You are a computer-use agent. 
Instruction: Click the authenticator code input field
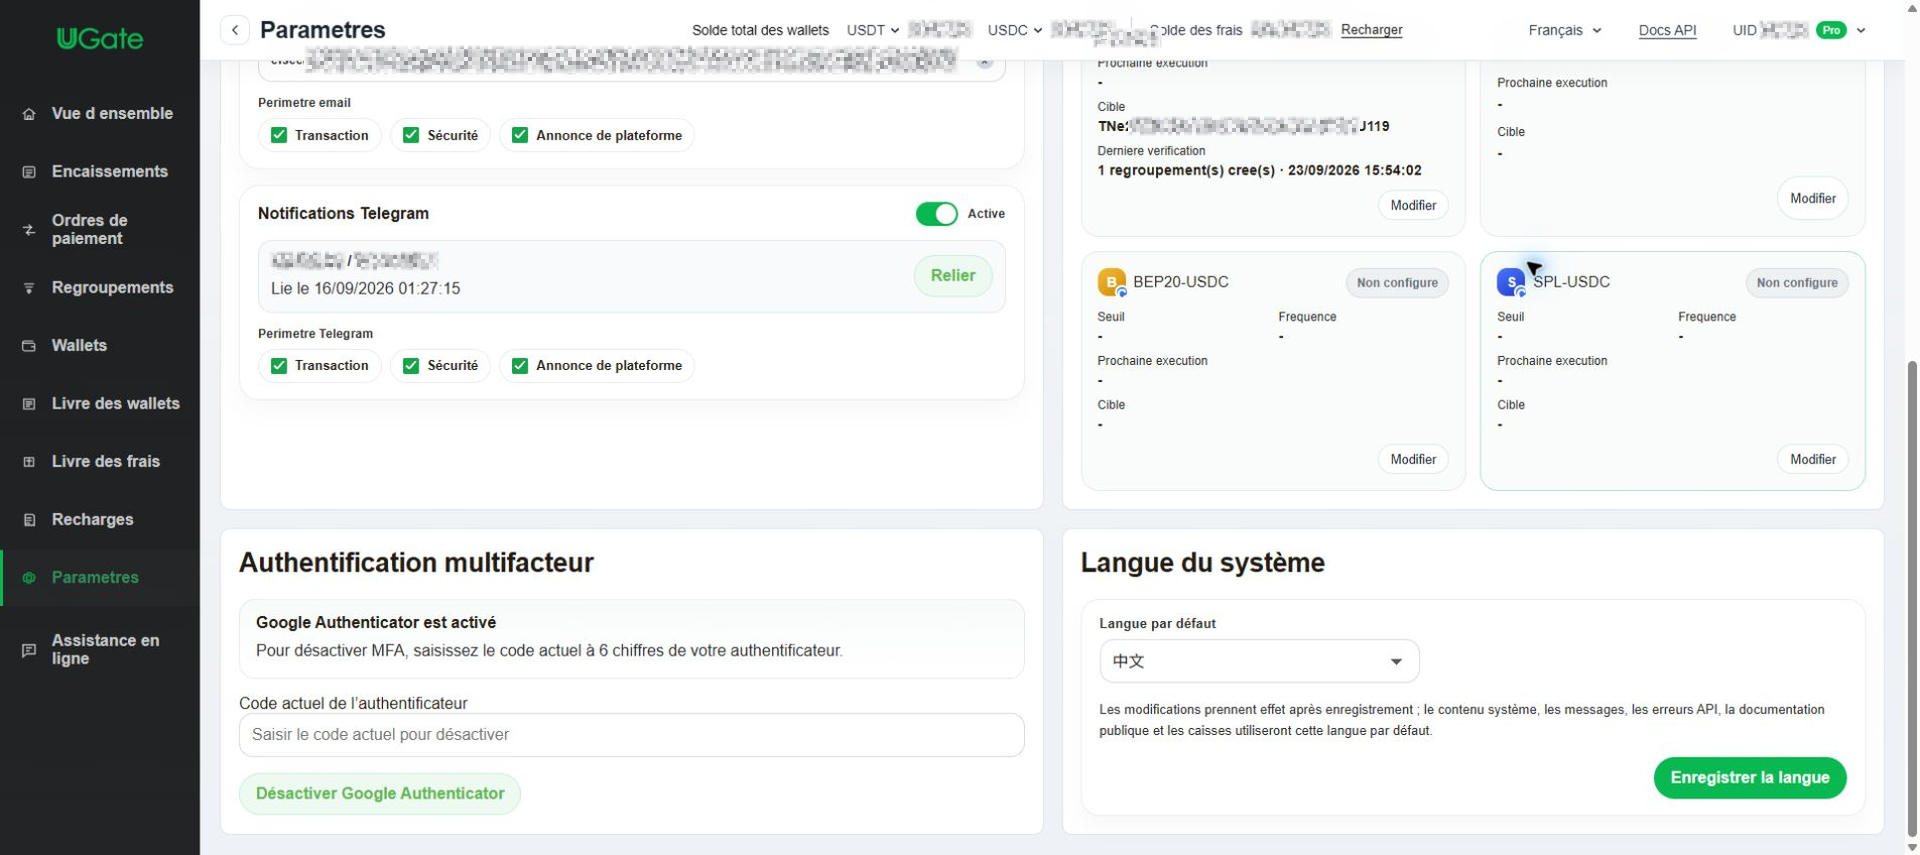click(x=632, y=735)
